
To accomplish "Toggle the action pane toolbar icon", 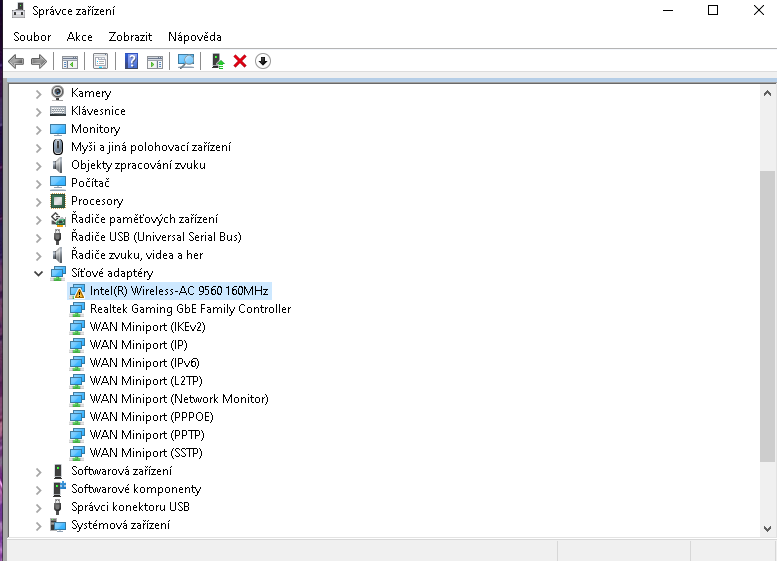I will (x=155, y=62).
